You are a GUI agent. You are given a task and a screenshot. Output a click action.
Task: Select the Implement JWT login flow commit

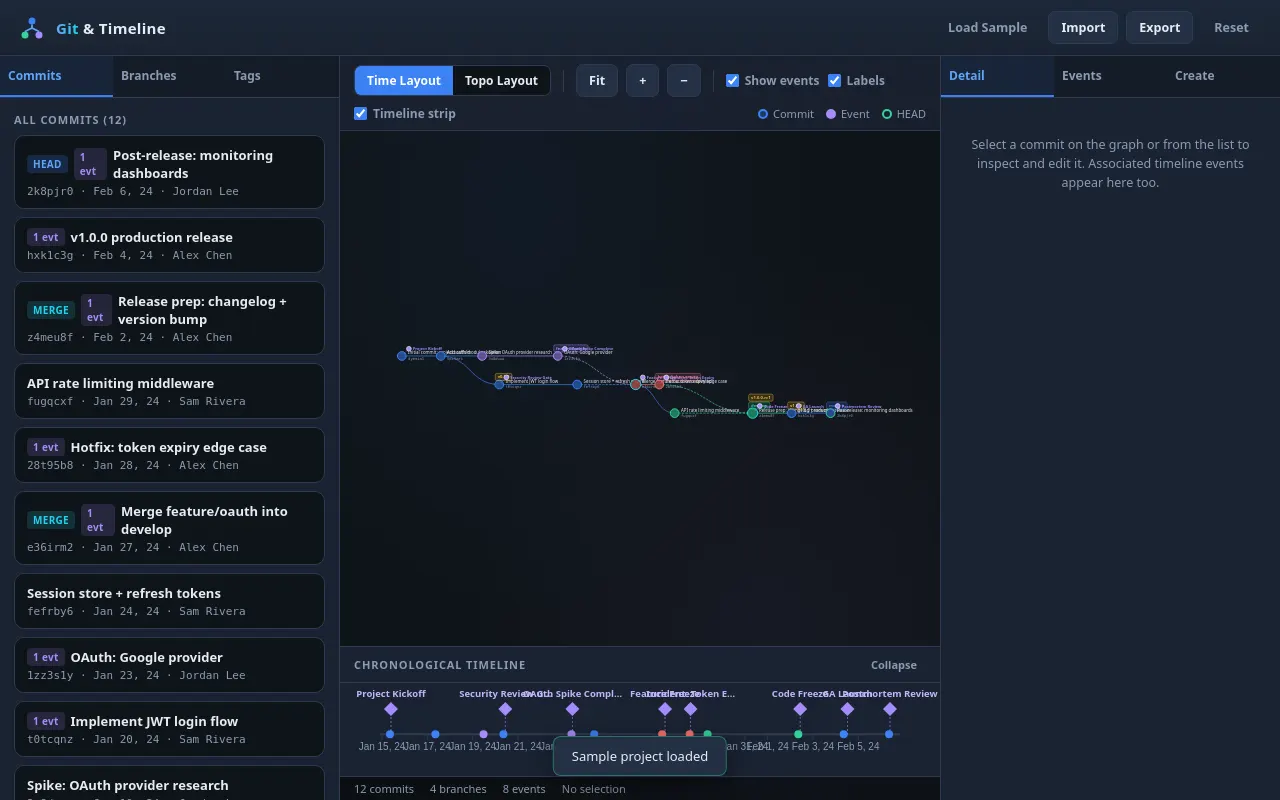[x=169, y=729]
